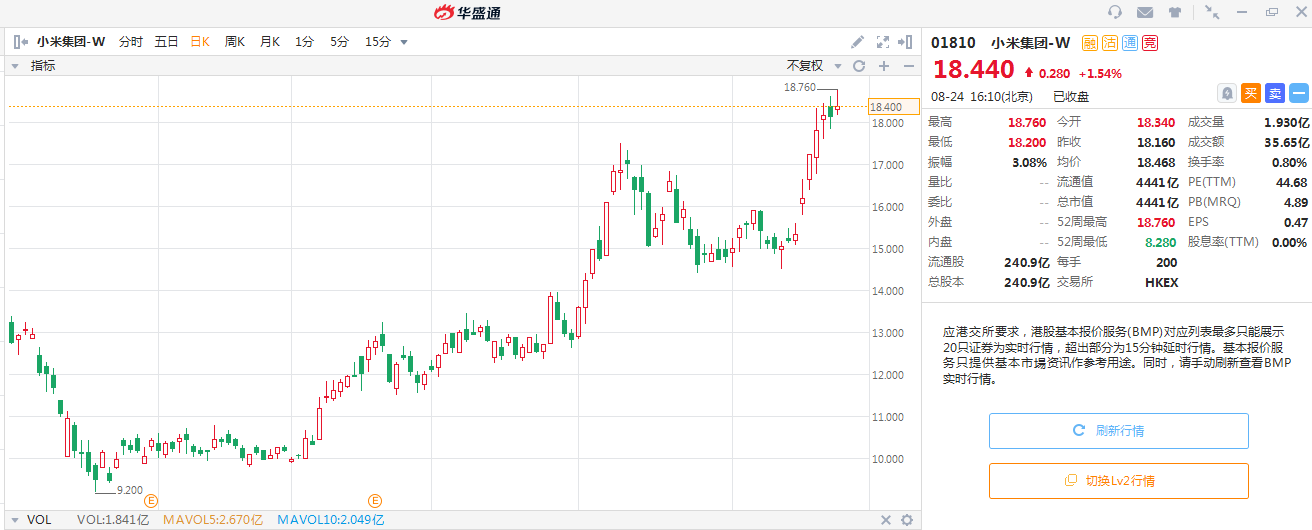Screen dimensions: 1312x530
Task: Select the 日K daily candlestick tab
Action: click(200, 42)
